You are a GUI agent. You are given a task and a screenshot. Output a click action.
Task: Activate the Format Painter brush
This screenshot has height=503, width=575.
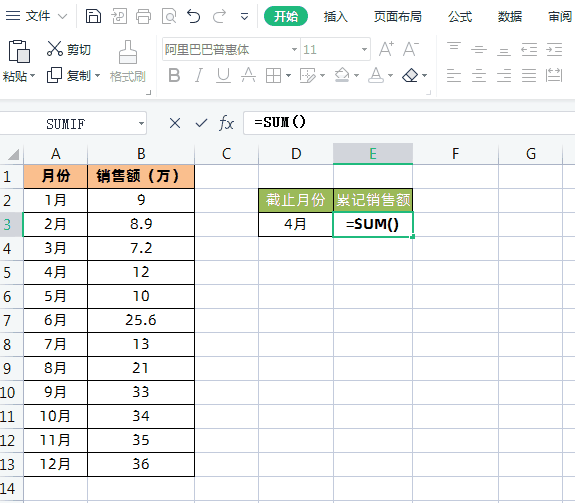click(128, 52)
